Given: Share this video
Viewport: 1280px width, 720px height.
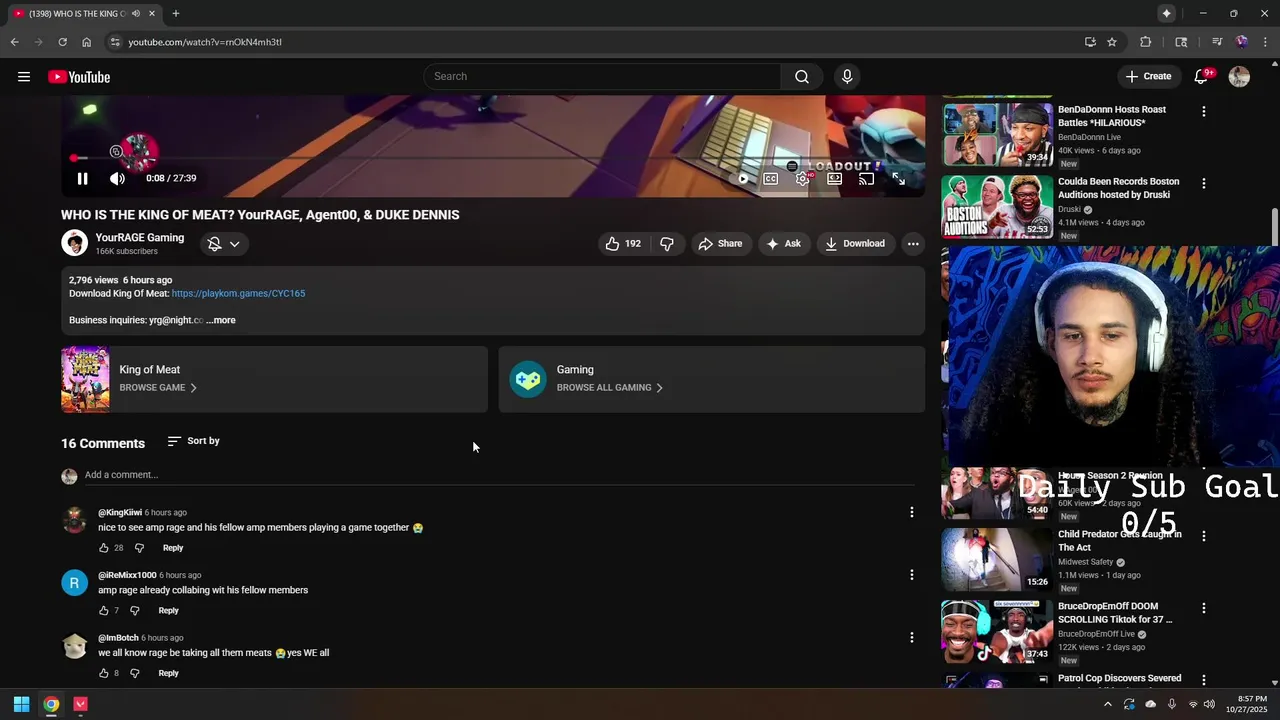Looking at the screenshot, I should coord(720,244).
